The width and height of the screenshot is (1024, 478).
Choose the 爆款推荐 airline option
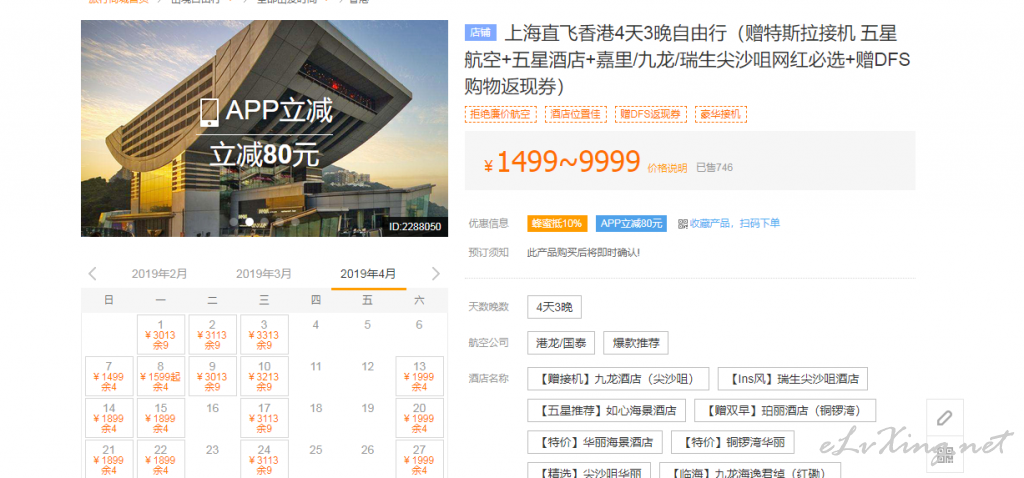pos(635,343)
